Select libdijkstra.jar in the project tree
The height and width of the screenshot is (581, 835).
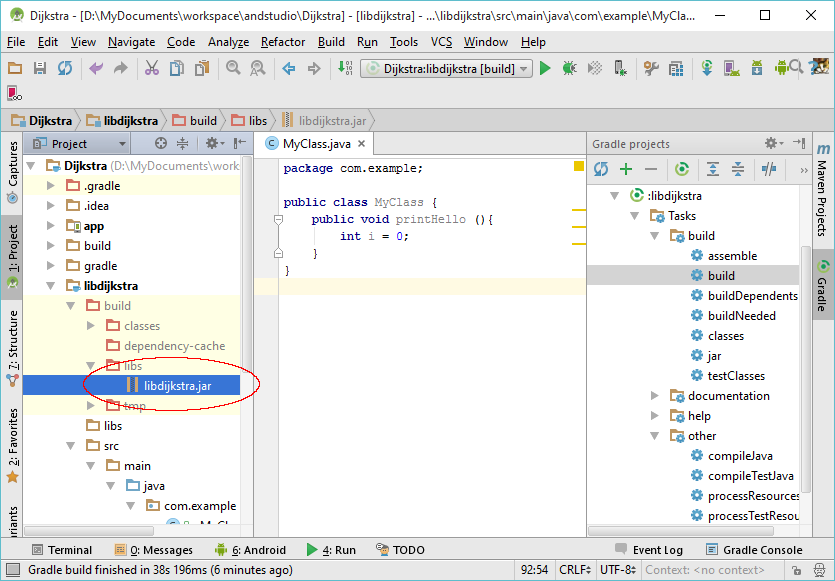[x=178, y=385]
